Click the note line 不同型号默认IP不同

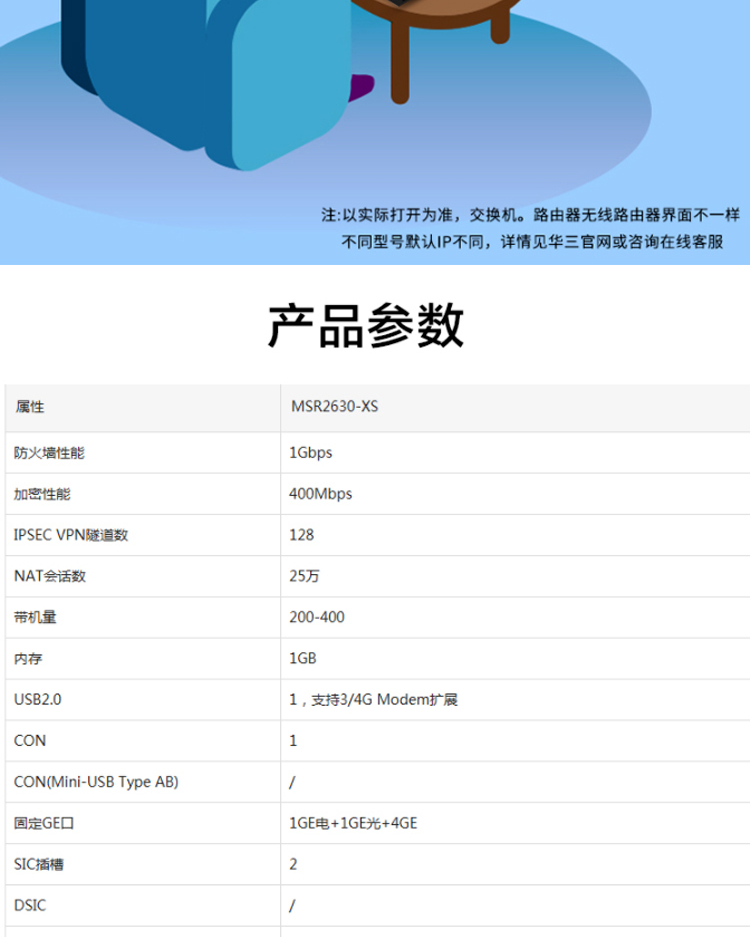pos(532,242)
